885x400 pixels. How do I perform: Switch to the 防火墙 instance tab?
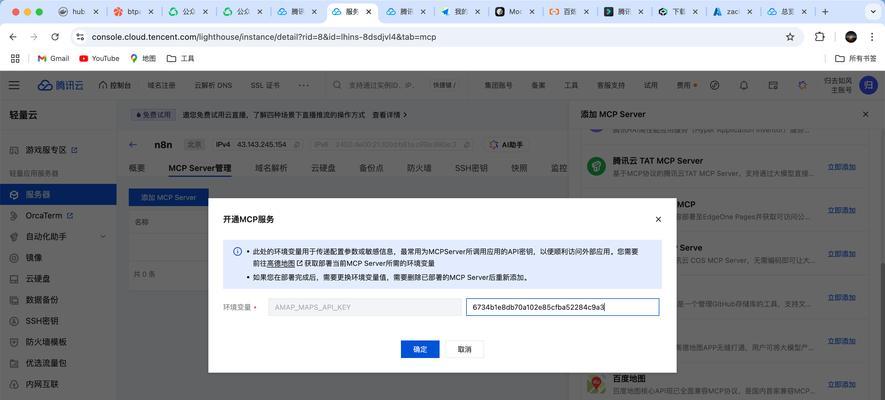tap(419, 168)
